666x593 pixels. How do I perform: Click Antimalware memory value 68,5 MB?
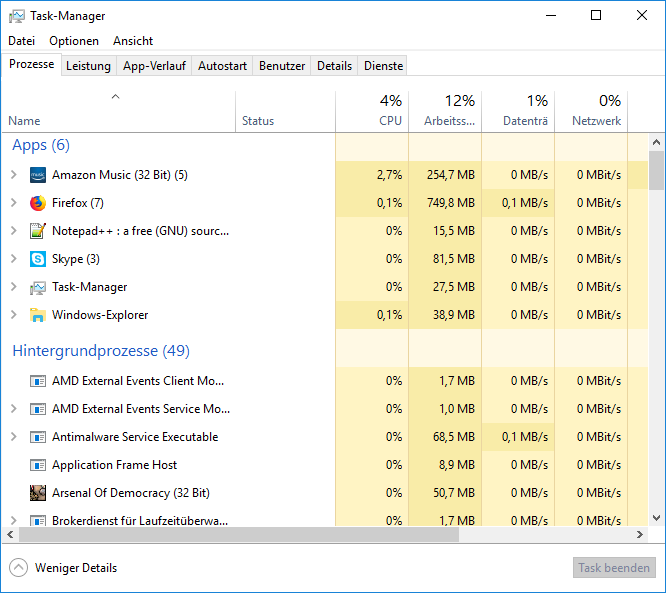coord(454,437)
